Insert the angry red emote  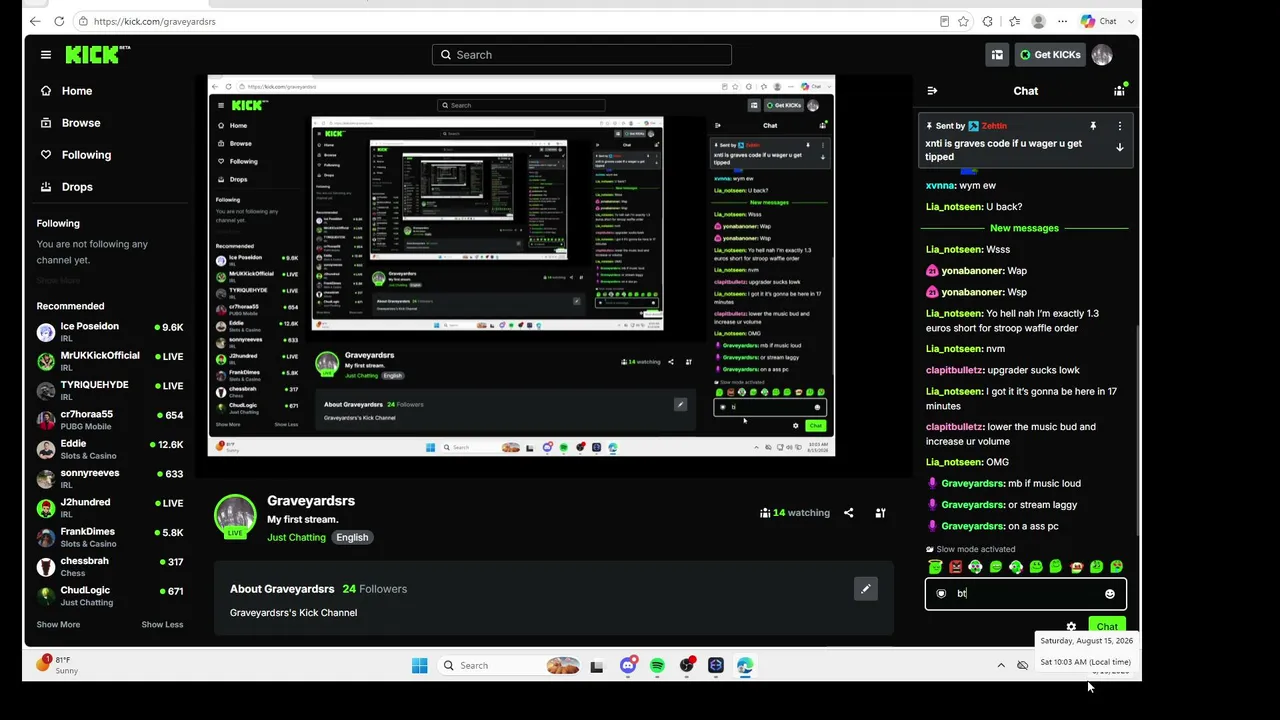(955, 567)
